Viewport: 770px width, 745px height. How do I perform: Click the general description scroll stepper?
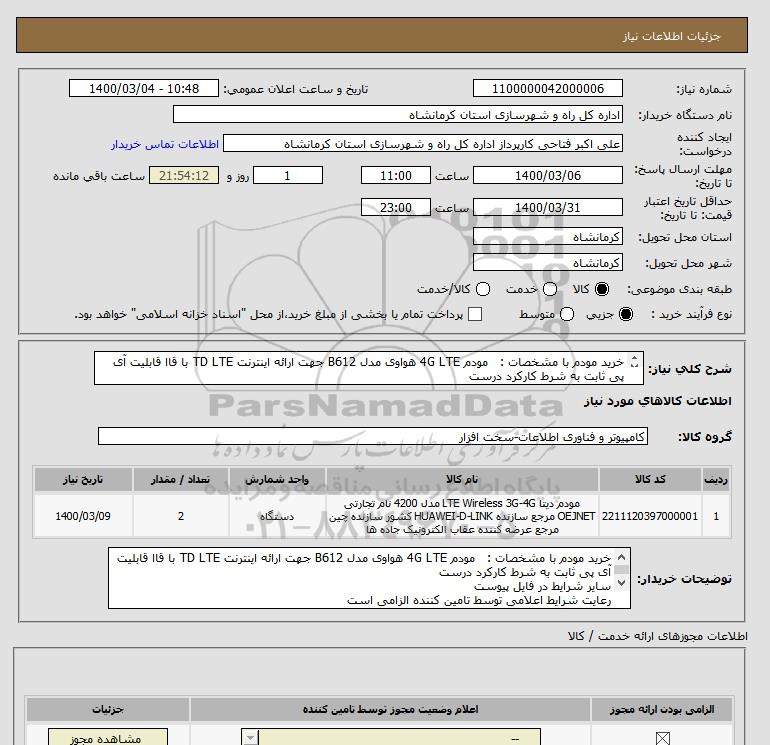634,362
